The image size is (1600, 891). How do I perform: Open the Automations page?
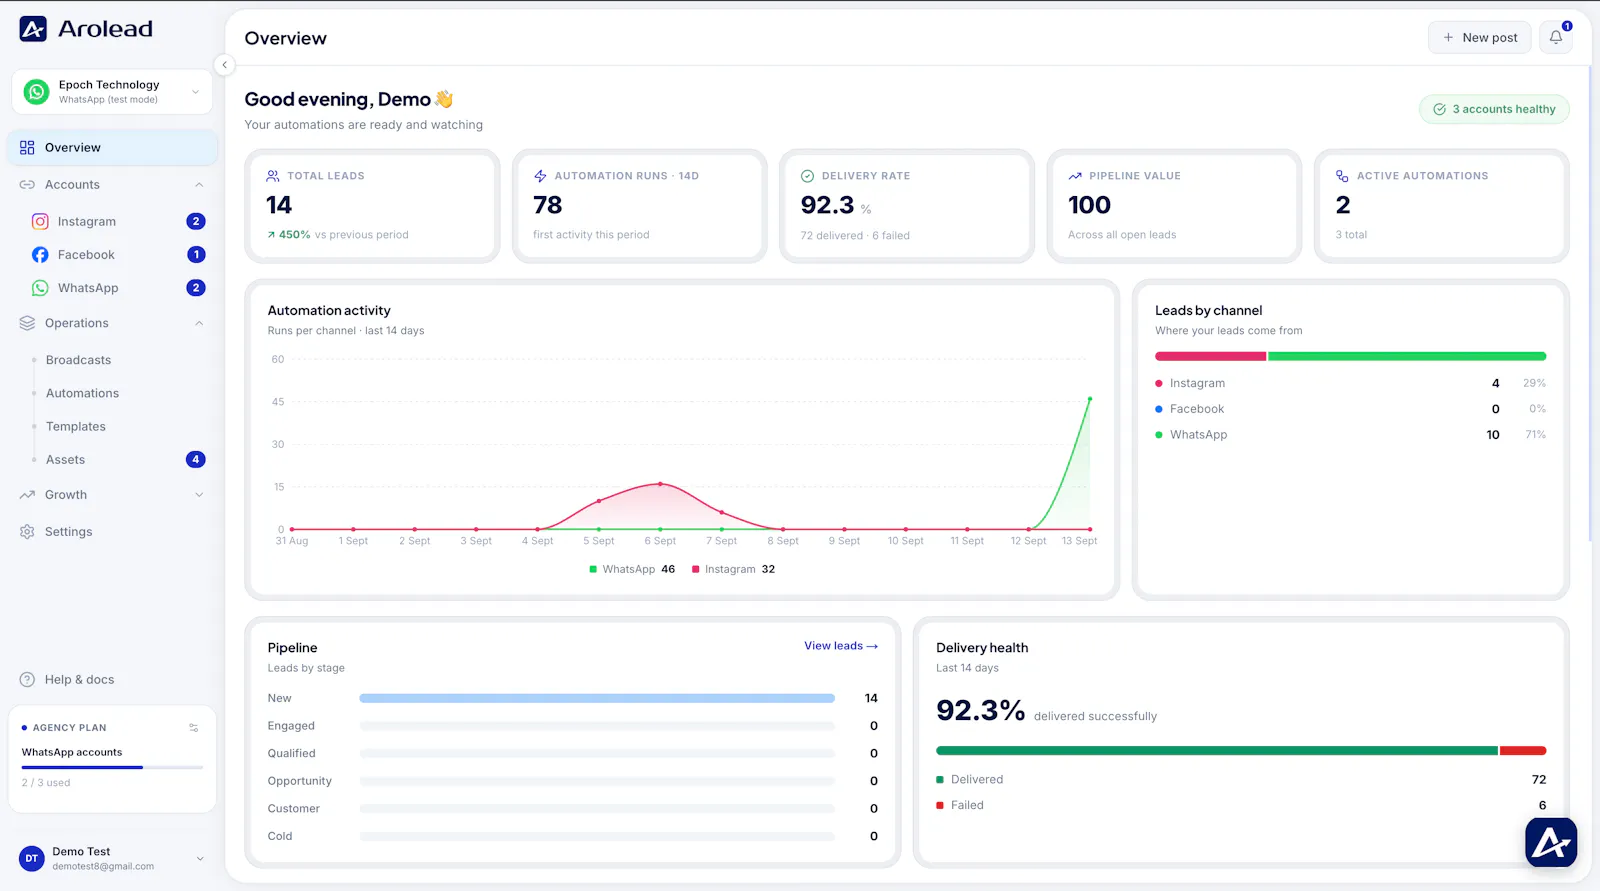(82, 393)
